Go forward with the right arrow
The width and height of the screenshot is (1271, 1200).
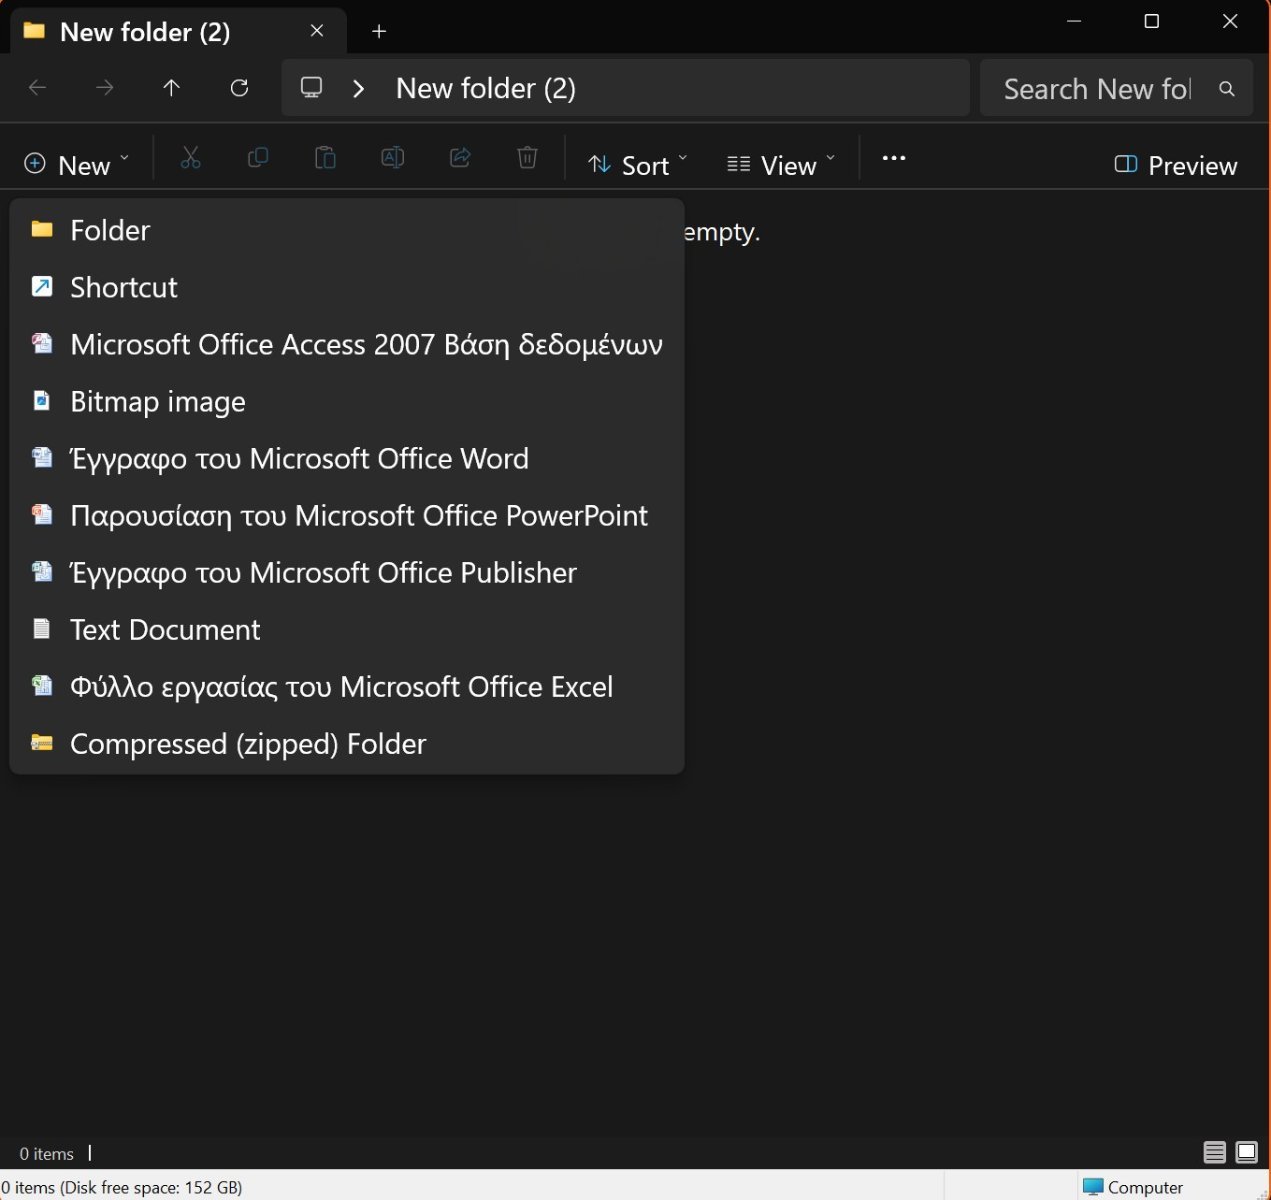pos(105,88)
